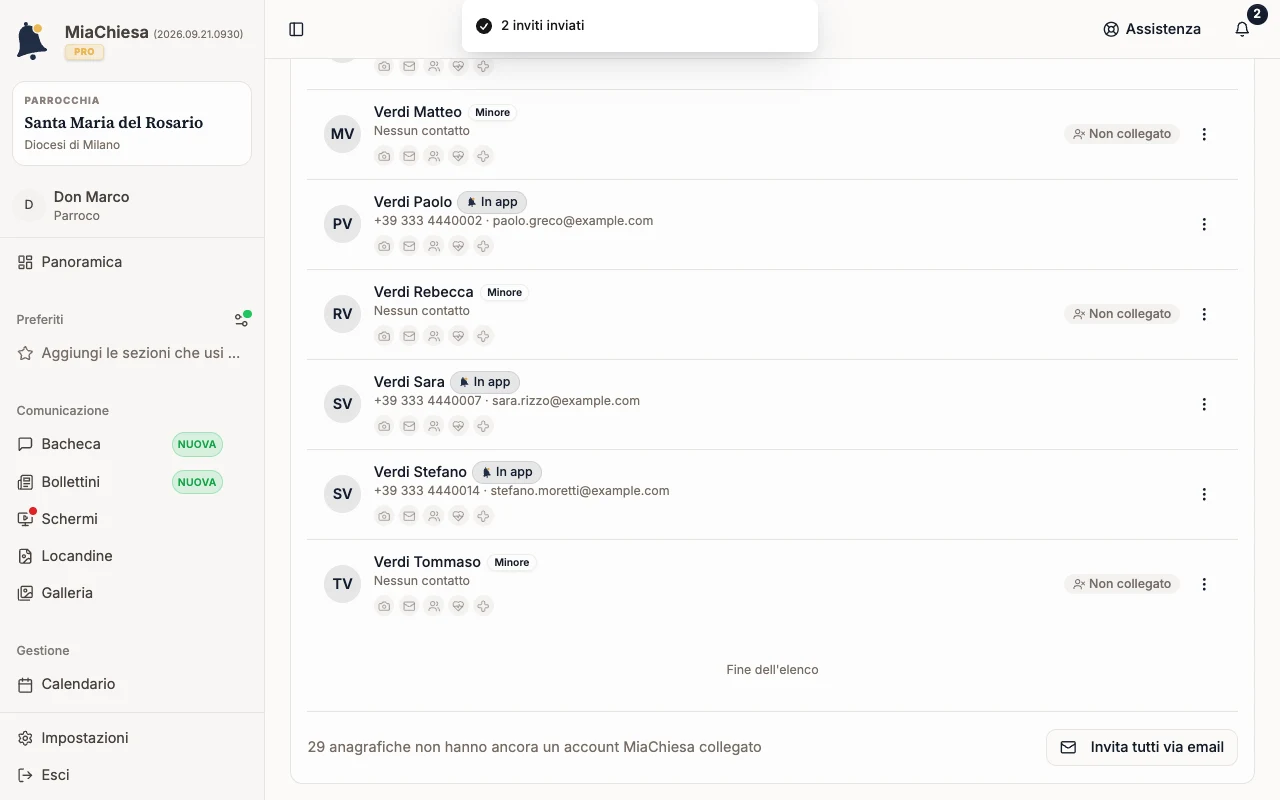Open the three-dot menu for Verdi Matteo
1280x800 pixels.
[1204, 134]
